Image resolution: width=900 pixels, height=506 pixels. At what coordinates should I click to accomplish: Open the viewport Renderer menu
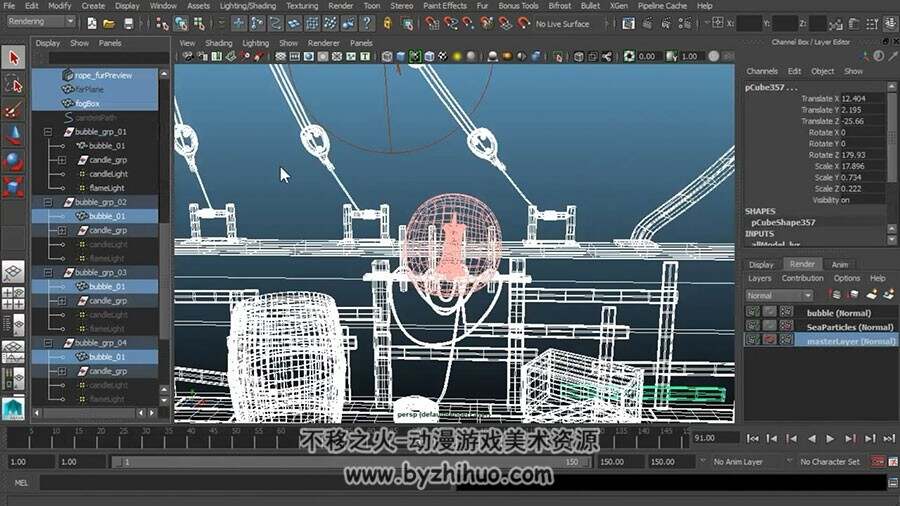point(324,43)
